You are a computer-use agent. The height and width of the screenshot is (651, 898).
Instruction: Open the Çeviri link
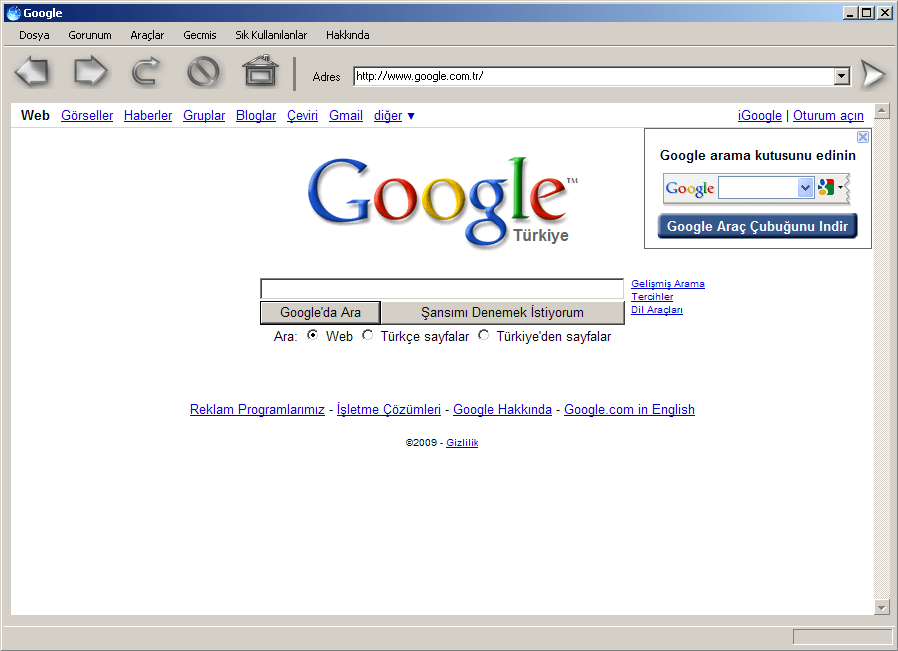(302, 116)
